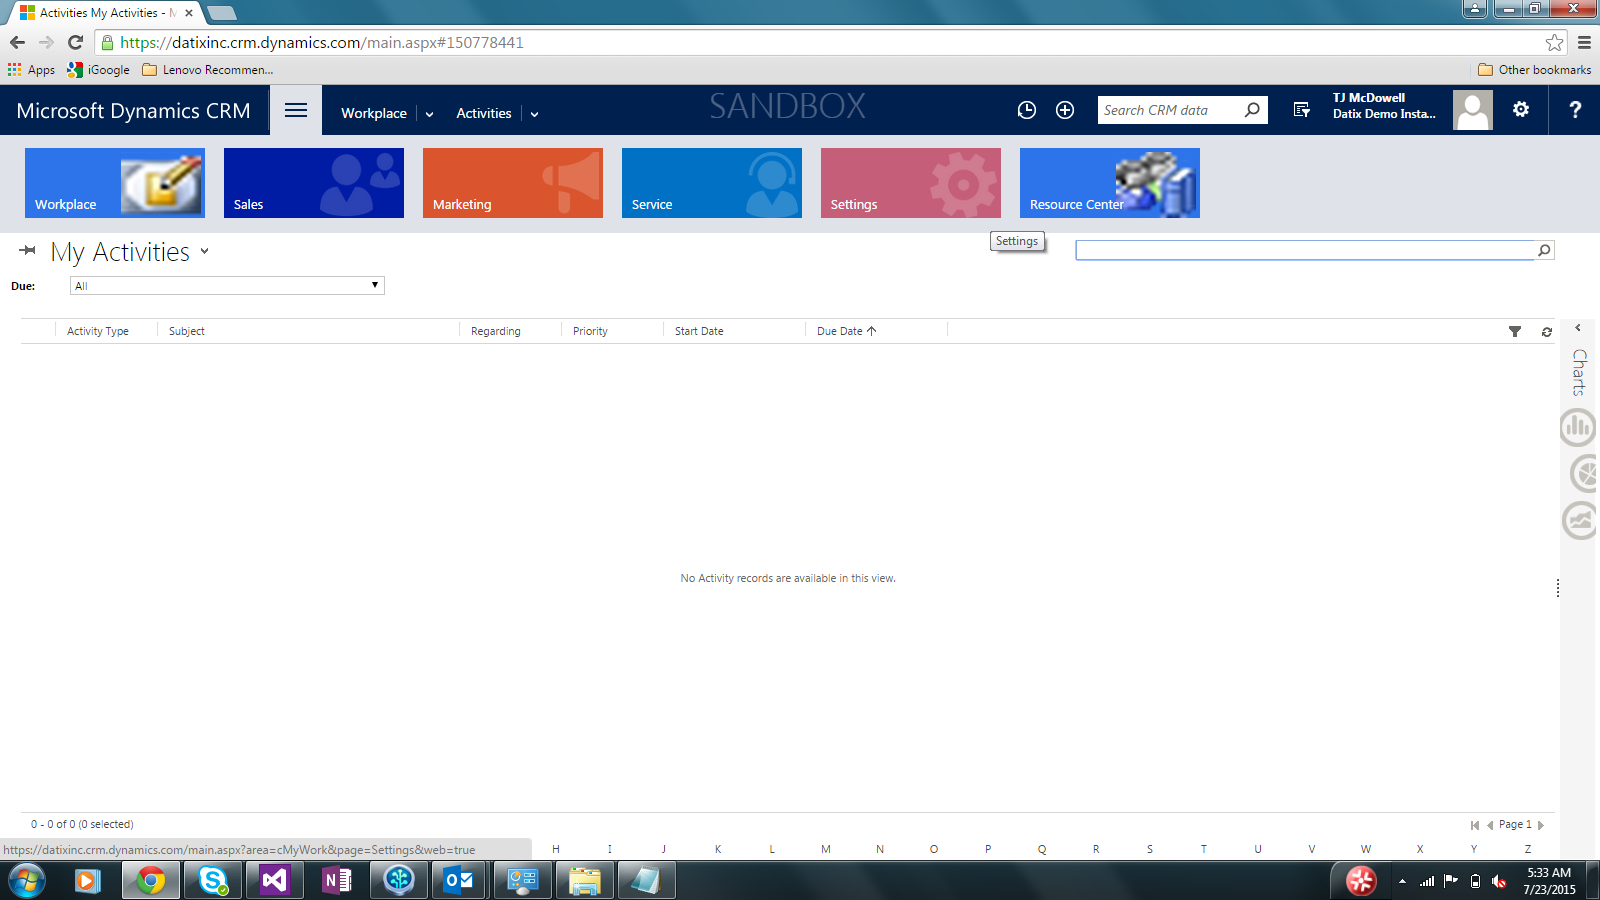Image resolution: width=1600 pixels, height=900 pixels.
Task: Click the CRM search magnifier icon
Action: pyautogui.click(x=1252, y=110)
